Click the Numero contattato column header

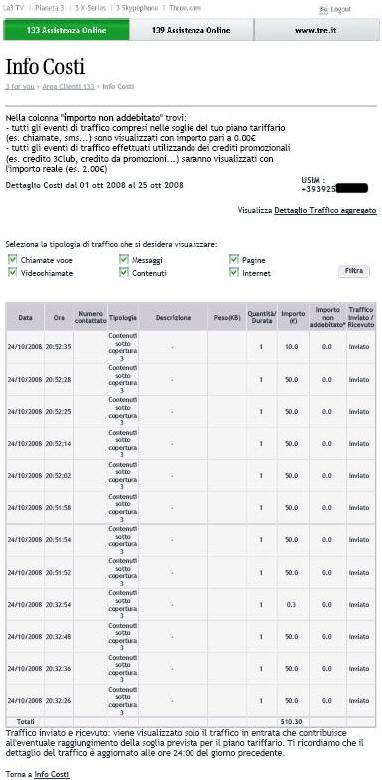[x=91, y=317]
